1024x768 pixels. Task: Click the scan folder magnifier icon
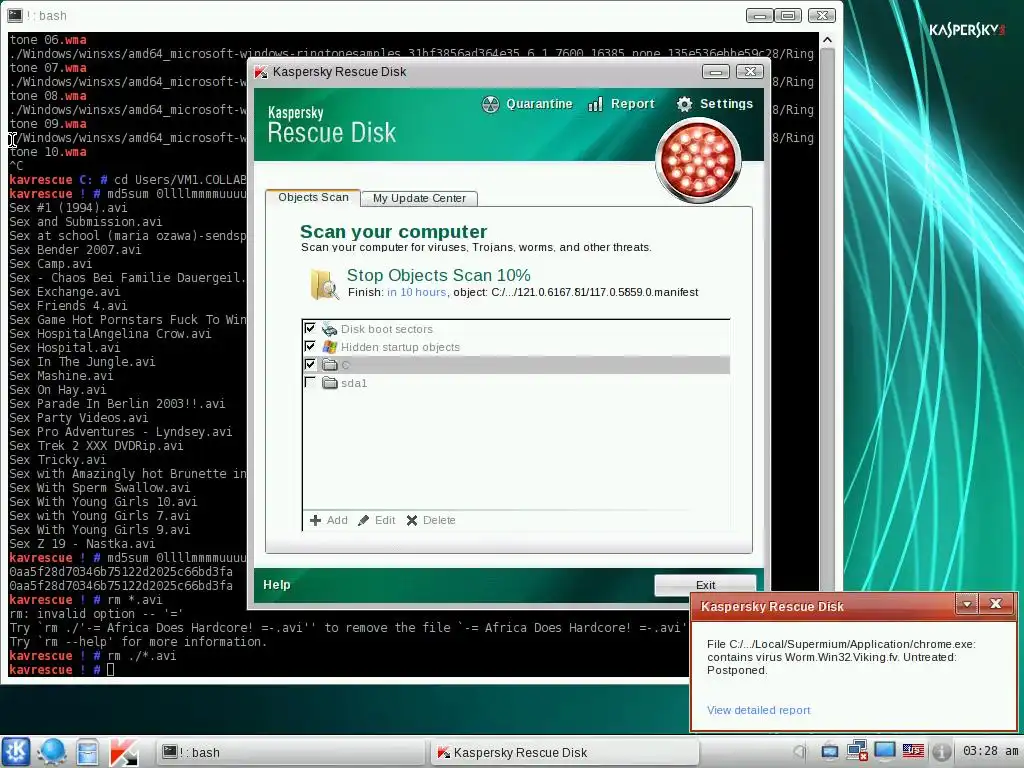(324, 284)
